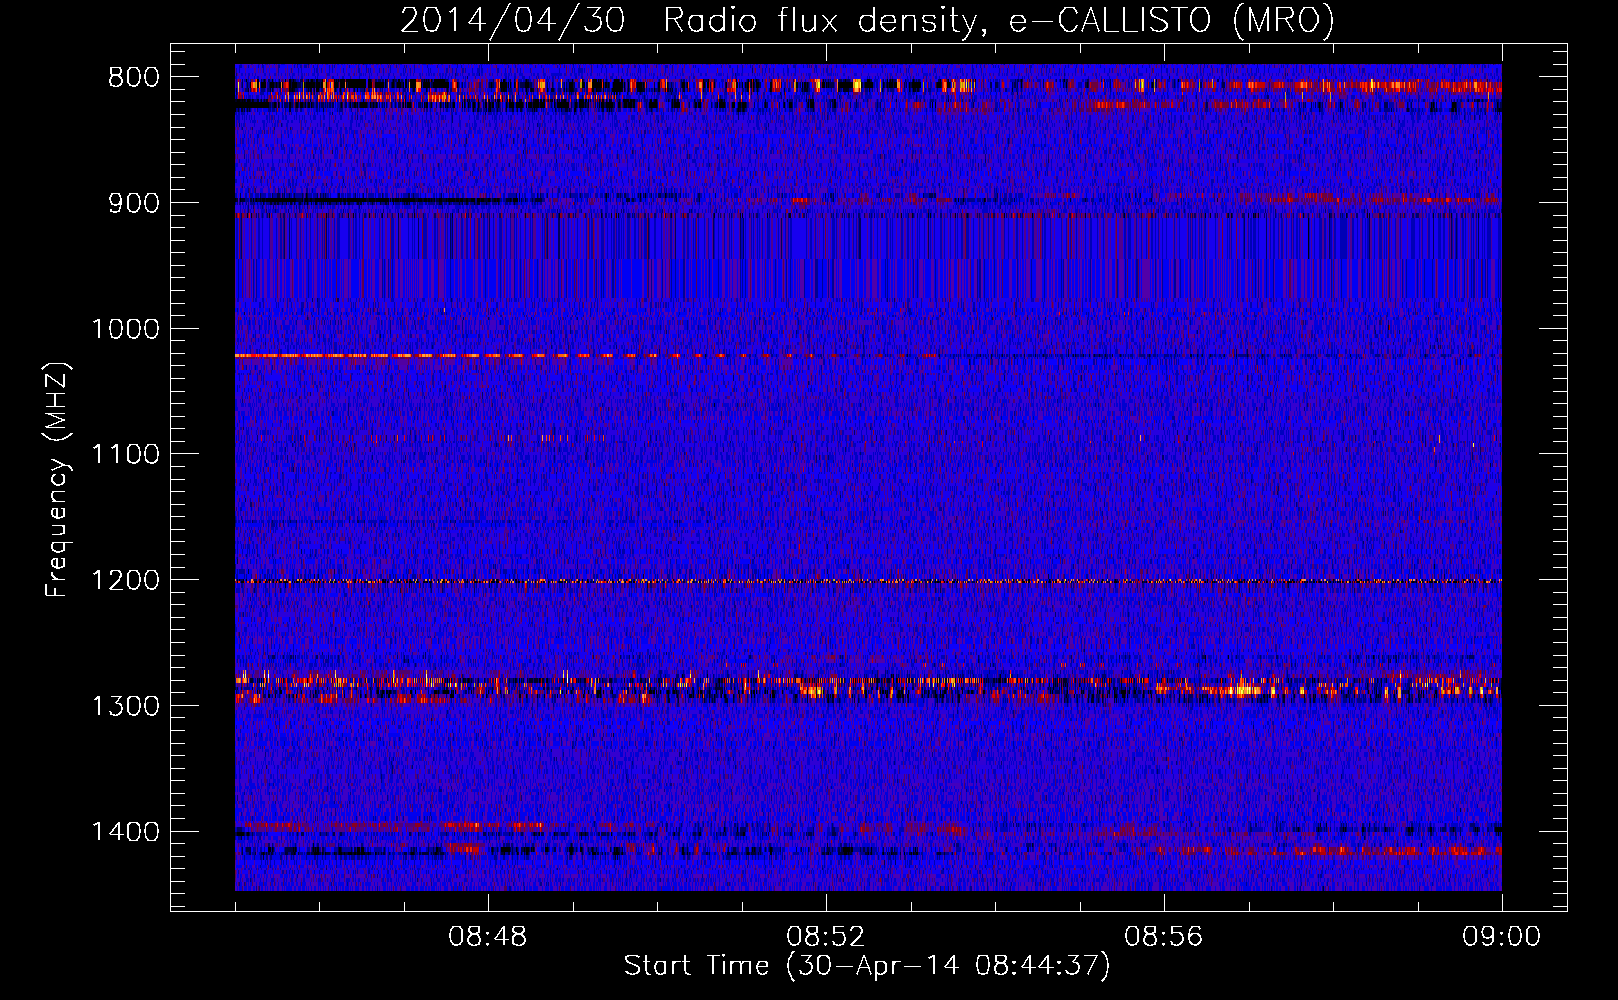Click the 'Frequency (MHZ)' axis label
Viewport: 1618px width, 1000px height.
click(x=57, y=480)
